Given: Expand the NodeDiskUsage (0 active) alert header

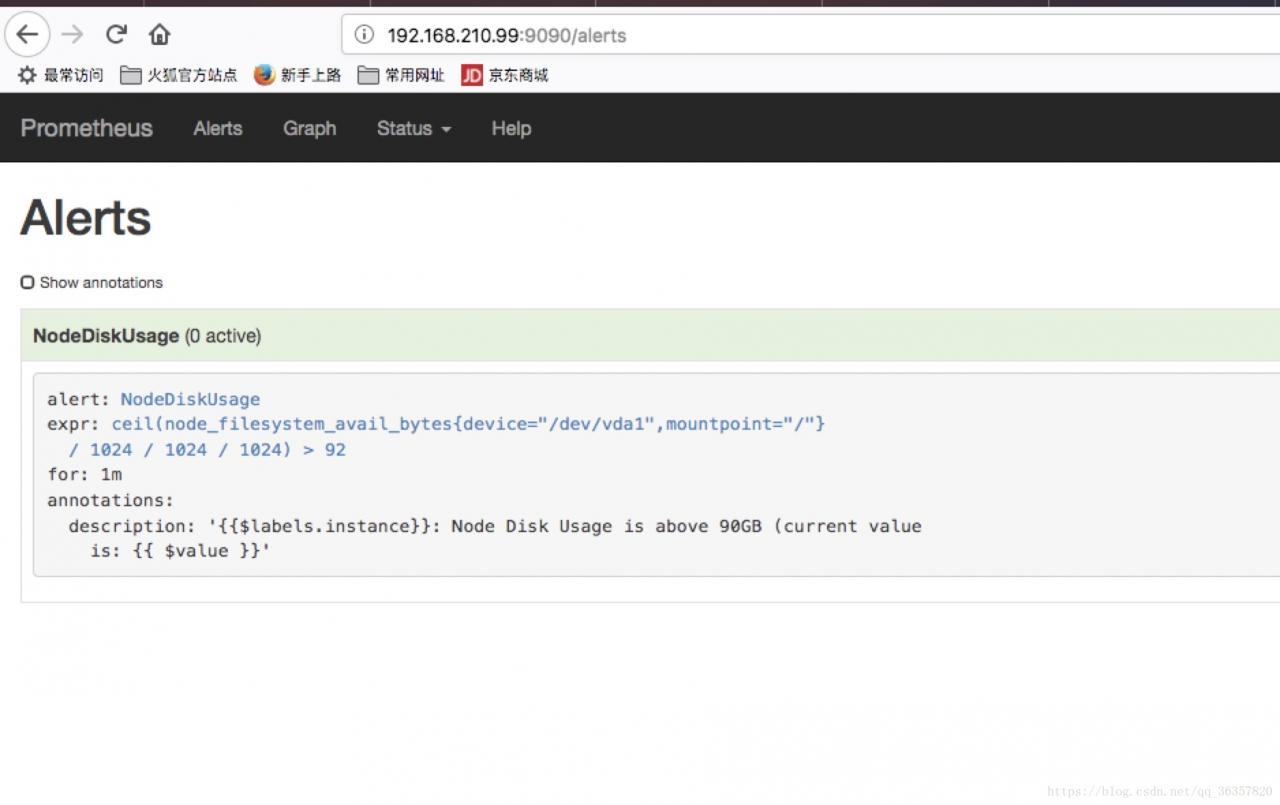Looking at the screenshot, I should coord(650,336).
